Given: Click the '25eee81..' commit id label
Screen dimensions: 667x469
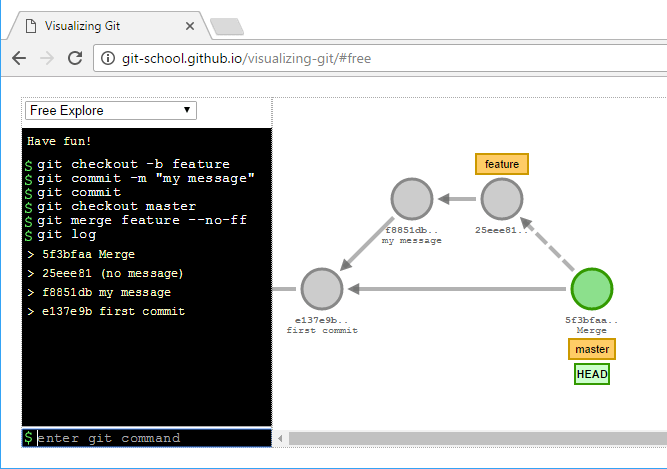Looking at the screenshot, I should pyautogui.click(x=502, y=230).
